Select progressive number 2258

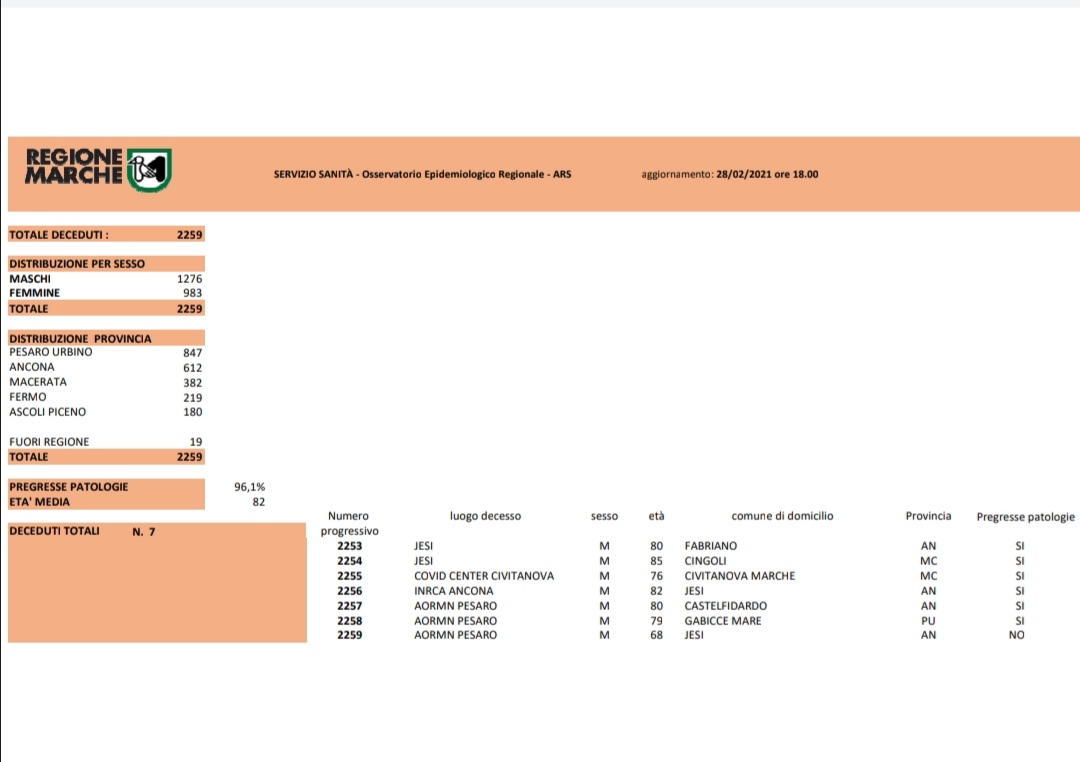click(x=350, y=621)
